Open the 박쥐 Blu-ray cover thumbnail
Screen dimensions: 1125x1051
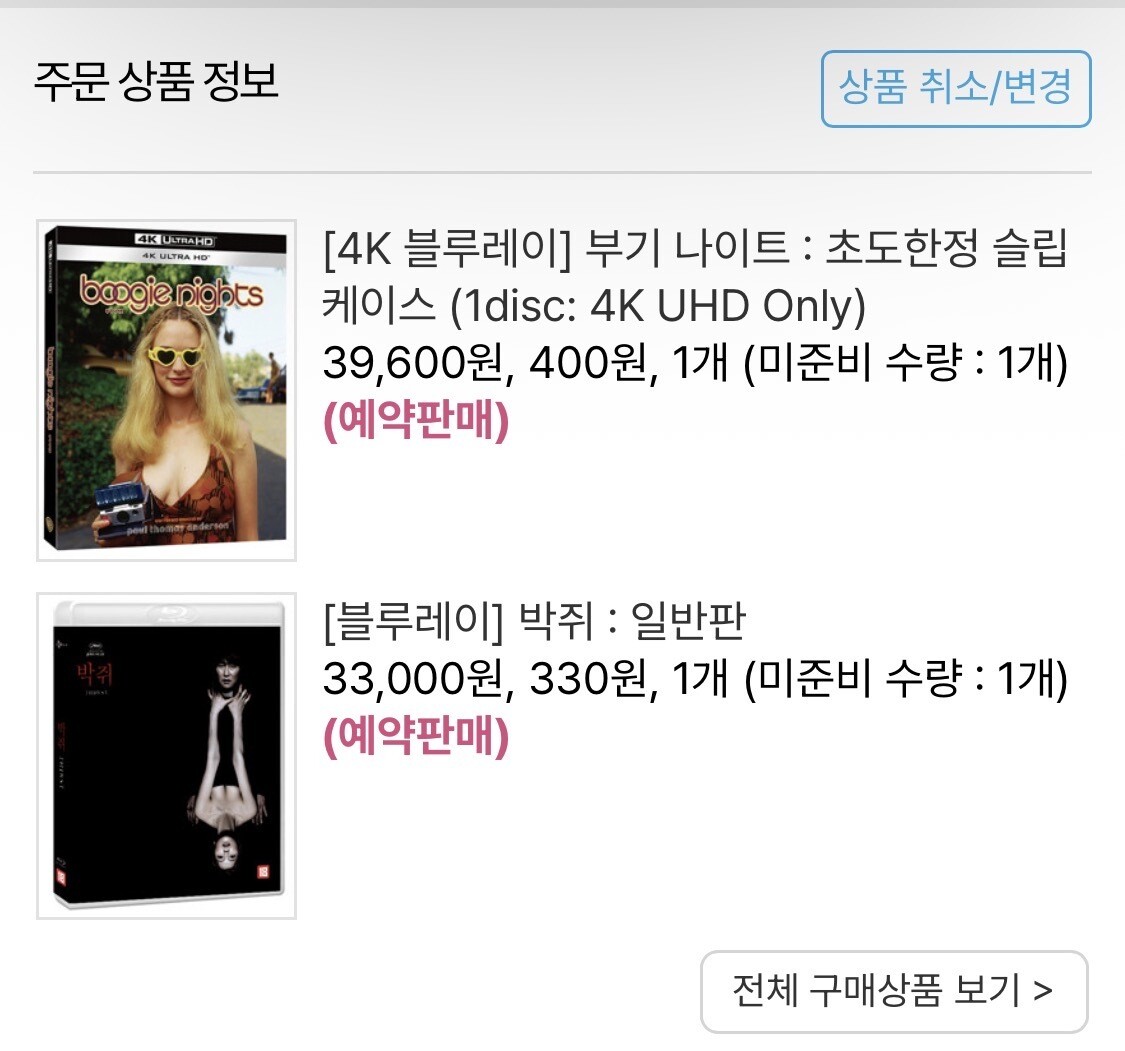point(166,755)
